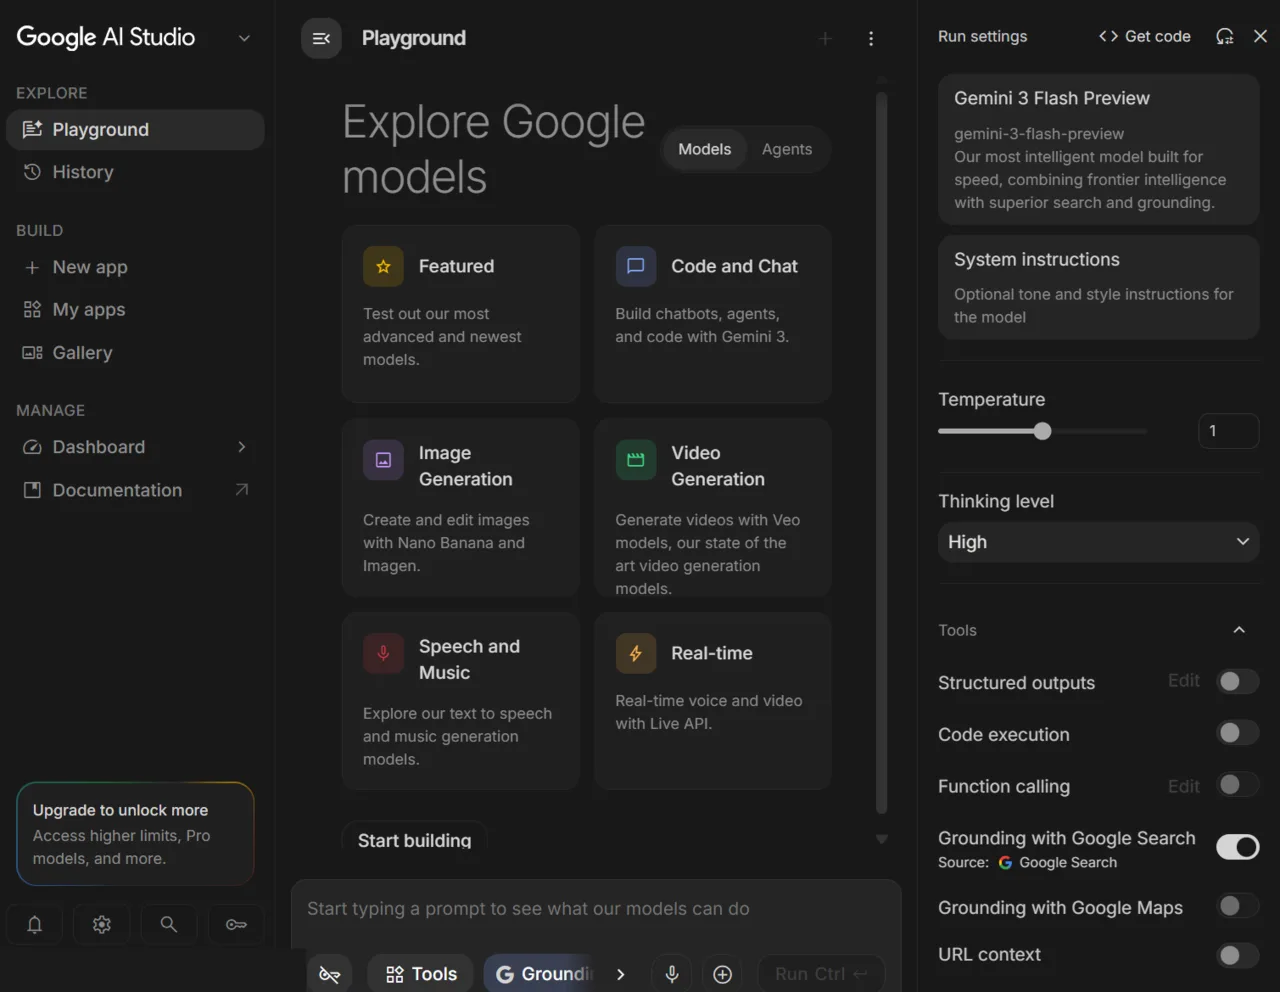
Task: Enable Grounding with Google Maps toggle
Action: pyautogui.click(x=1237, y=906)
